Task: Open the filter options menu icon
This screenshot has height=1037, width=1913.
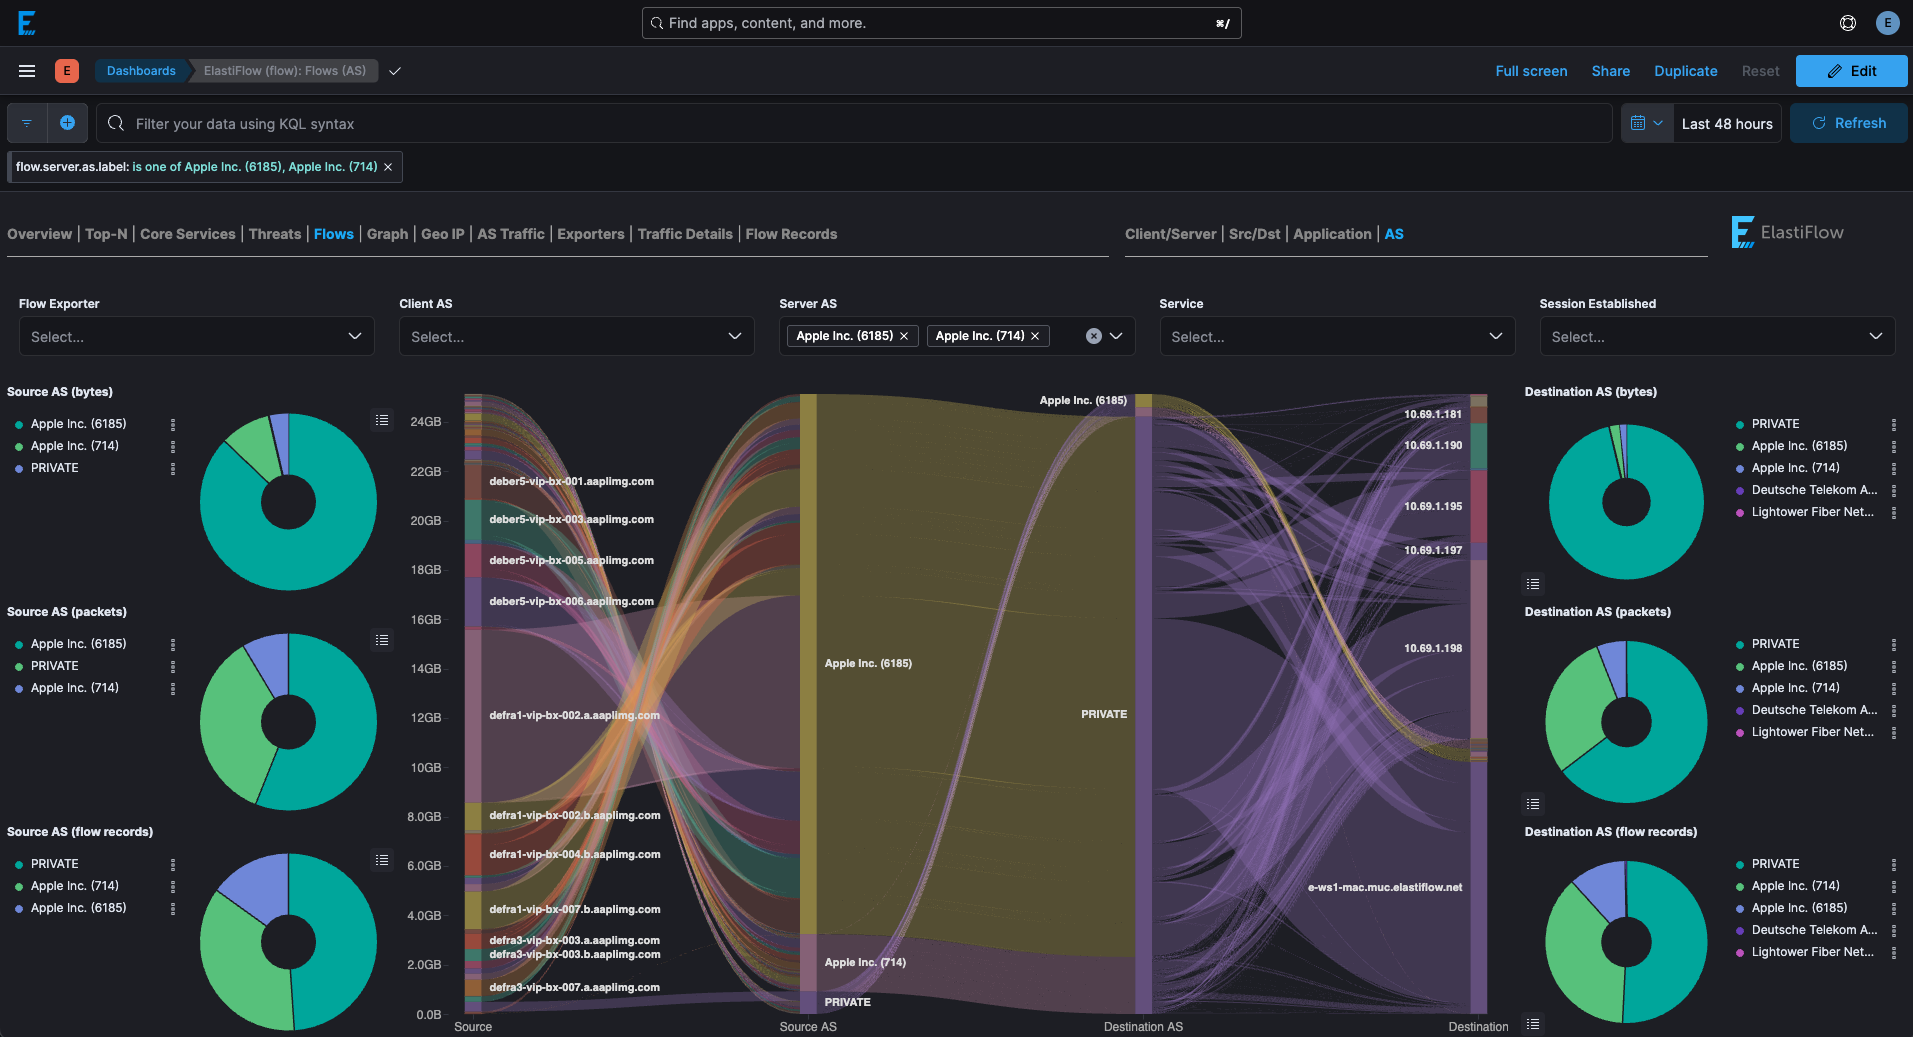Action: pos(27,123)
